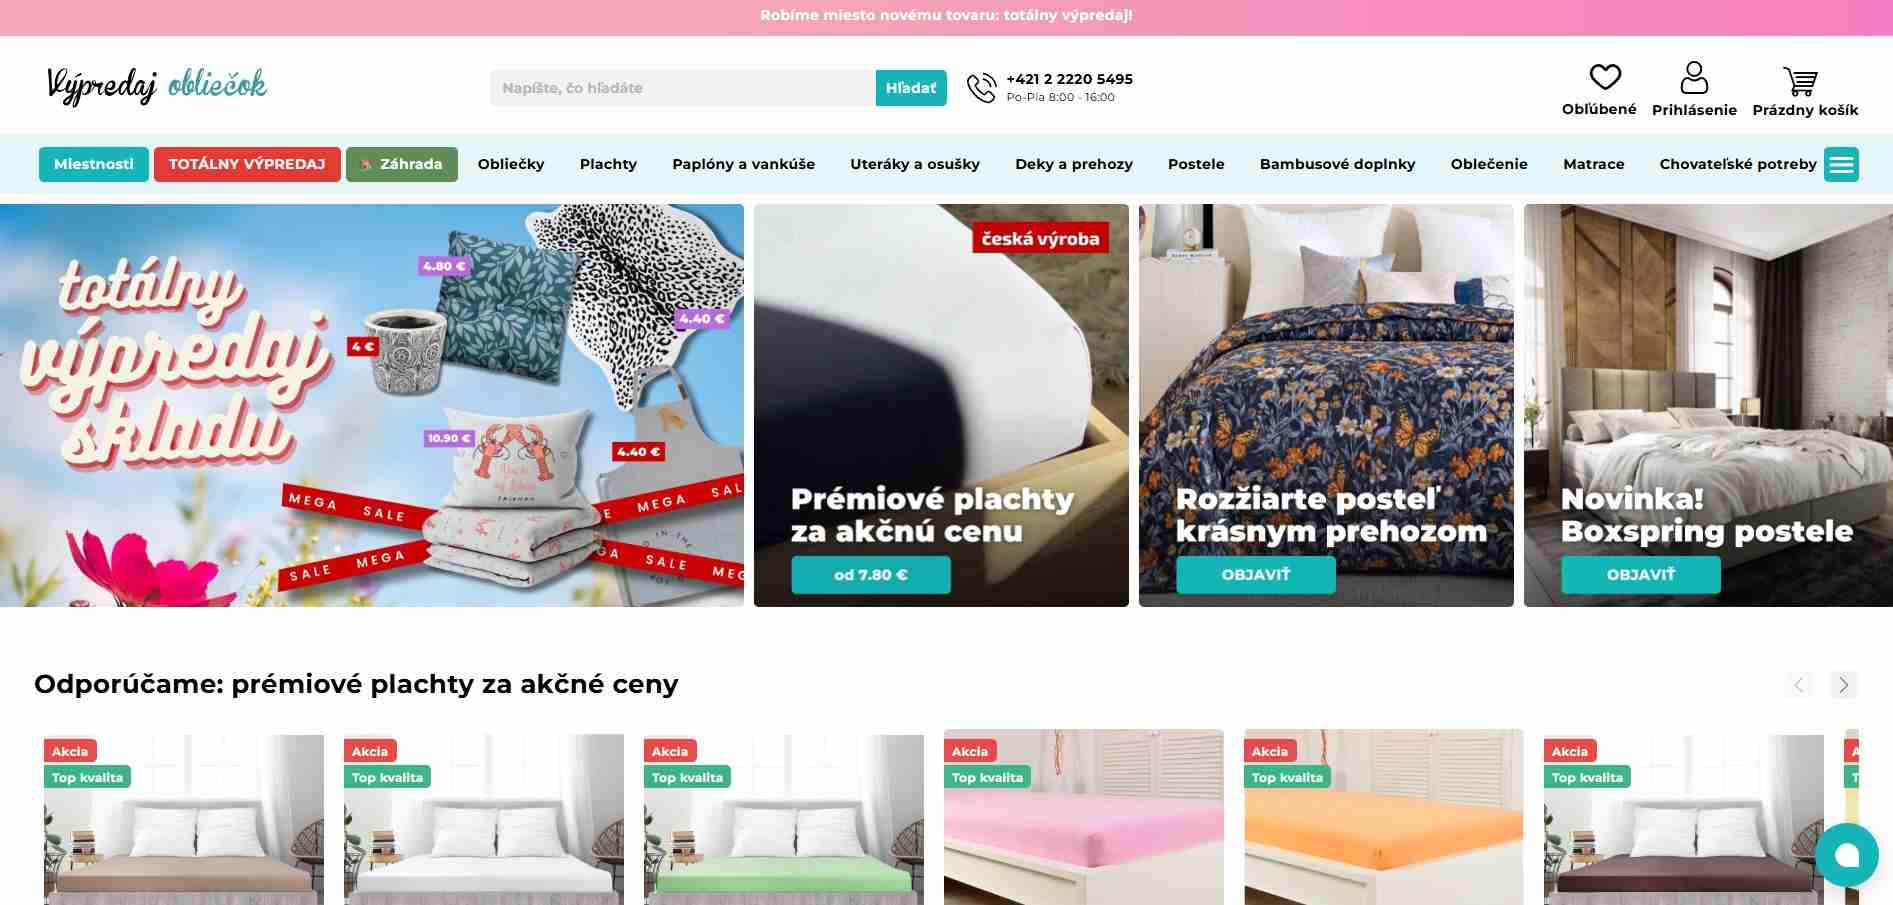This screenshot has height=905, width=1893.
Task: Click the Hľadať search button
Action: (x=911, y=88)
